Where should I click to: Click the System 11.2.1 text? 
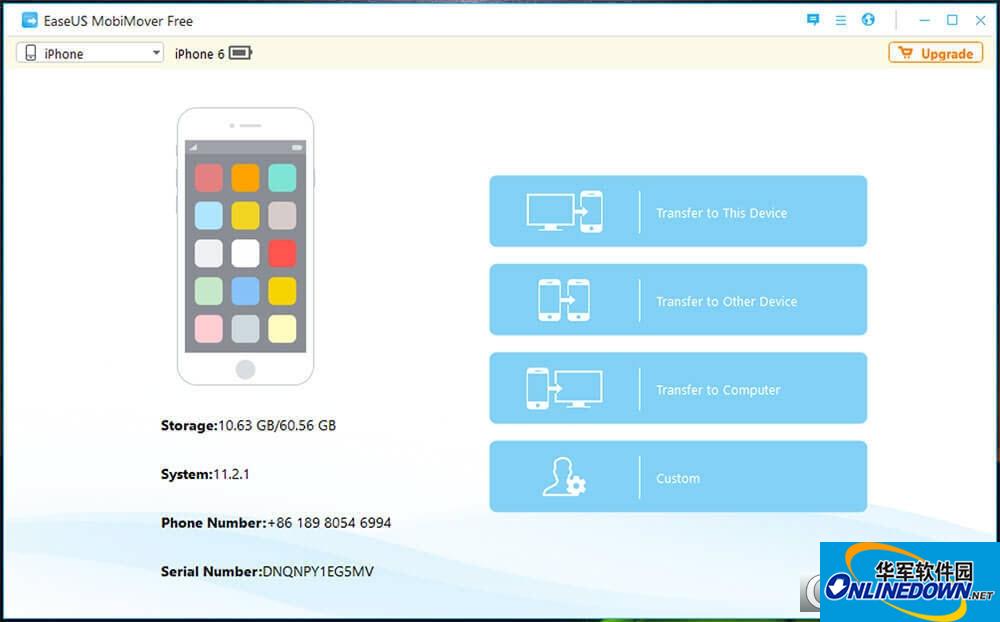pyautogui.click(x=205, y=474)
